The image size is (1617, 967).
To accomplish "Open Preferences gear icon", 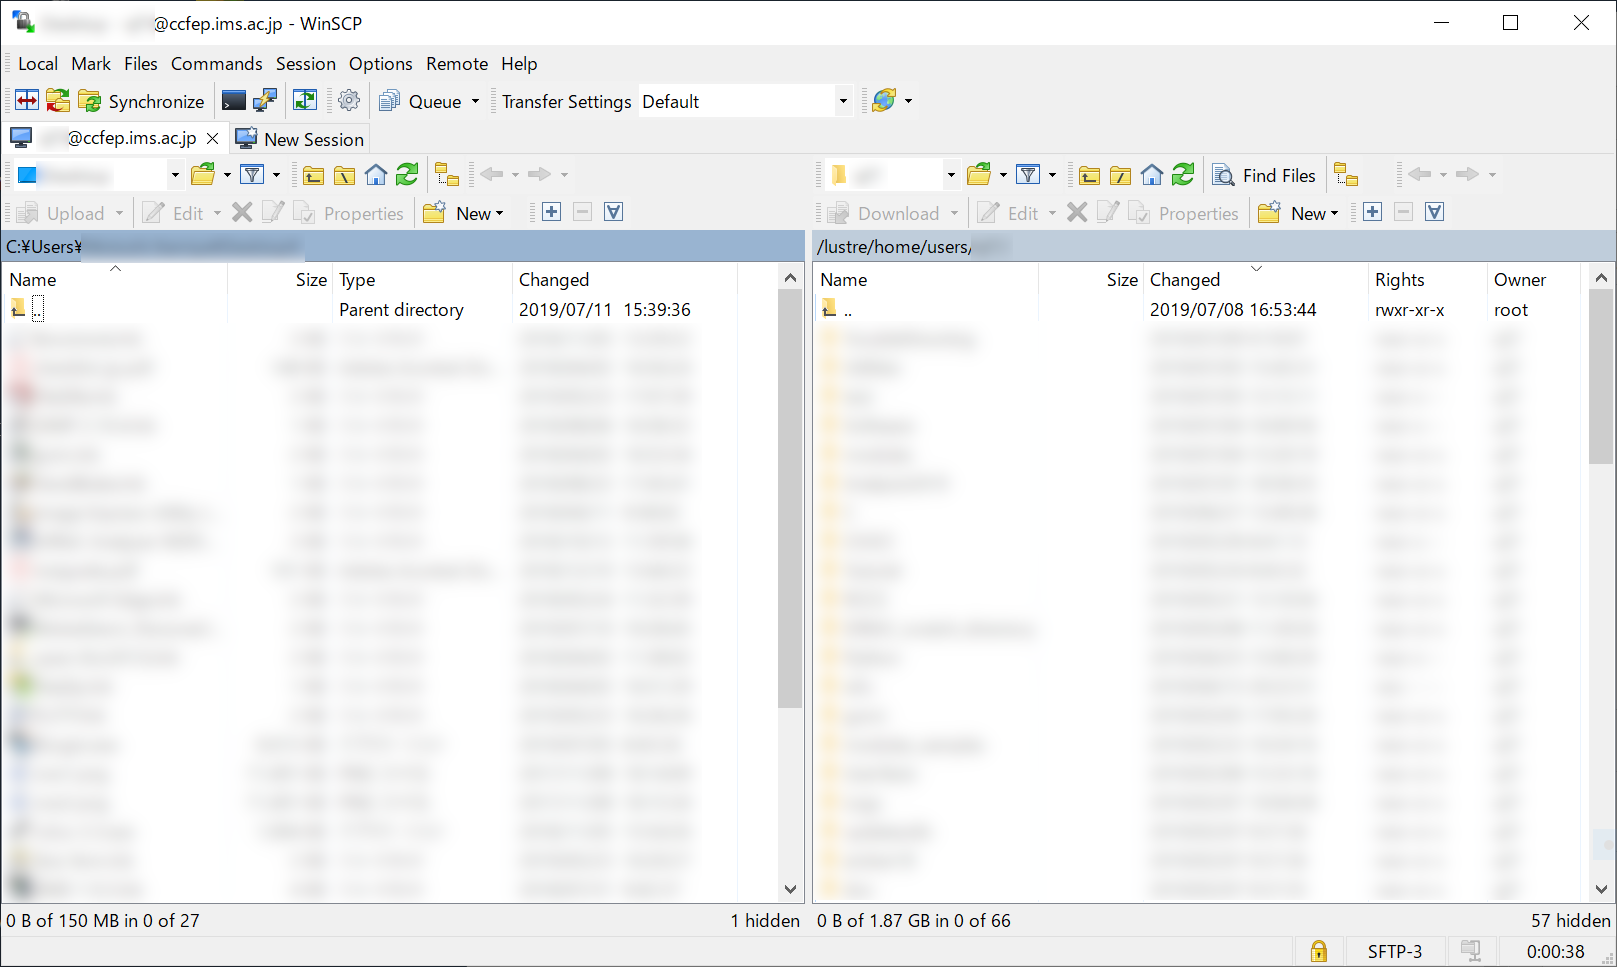I will [x=349, y=101].
